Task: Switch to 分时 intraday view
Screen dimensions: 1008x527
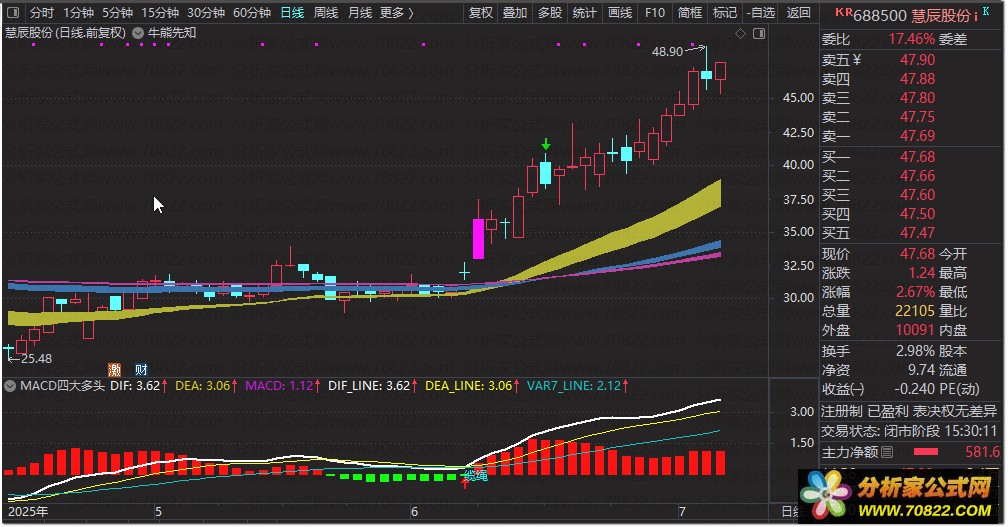Action: [42, 12]
